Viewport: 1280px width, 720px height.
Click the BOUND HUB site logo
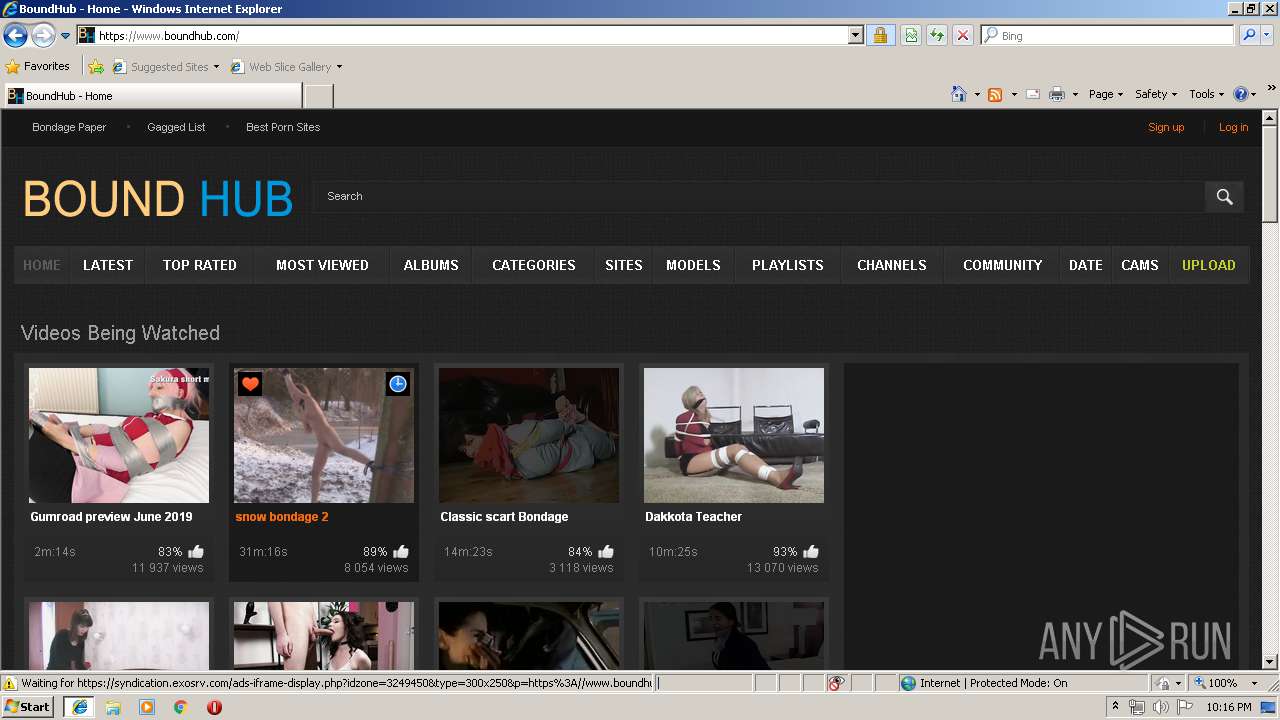[158, 199]
